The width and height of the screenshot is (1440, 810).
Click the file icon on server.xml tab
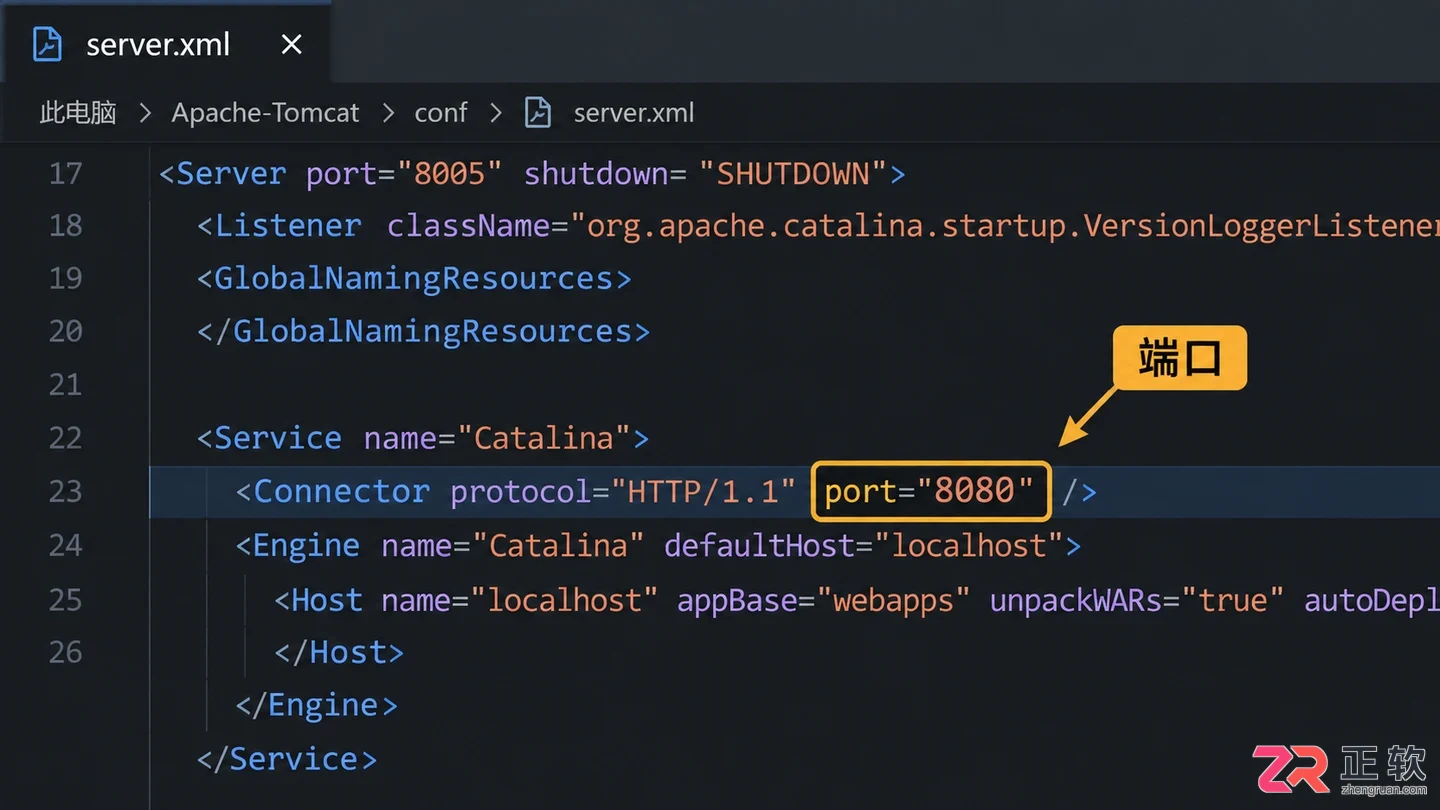coord(47,44)
